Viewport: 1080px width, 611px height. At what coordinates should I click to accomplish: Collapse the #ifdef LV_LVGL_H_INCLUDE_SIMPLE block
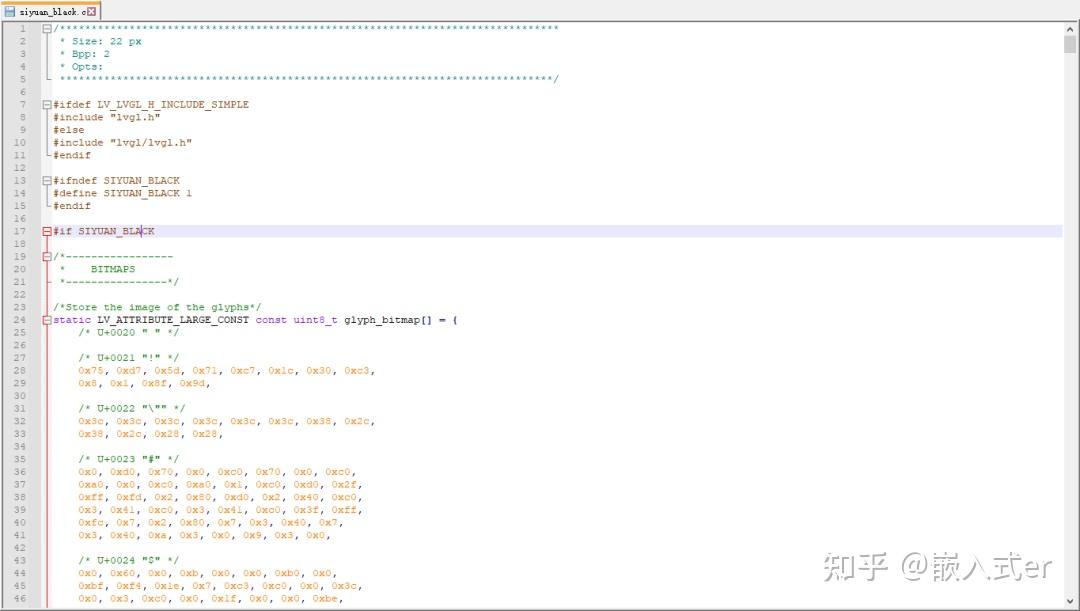(46, 105)
